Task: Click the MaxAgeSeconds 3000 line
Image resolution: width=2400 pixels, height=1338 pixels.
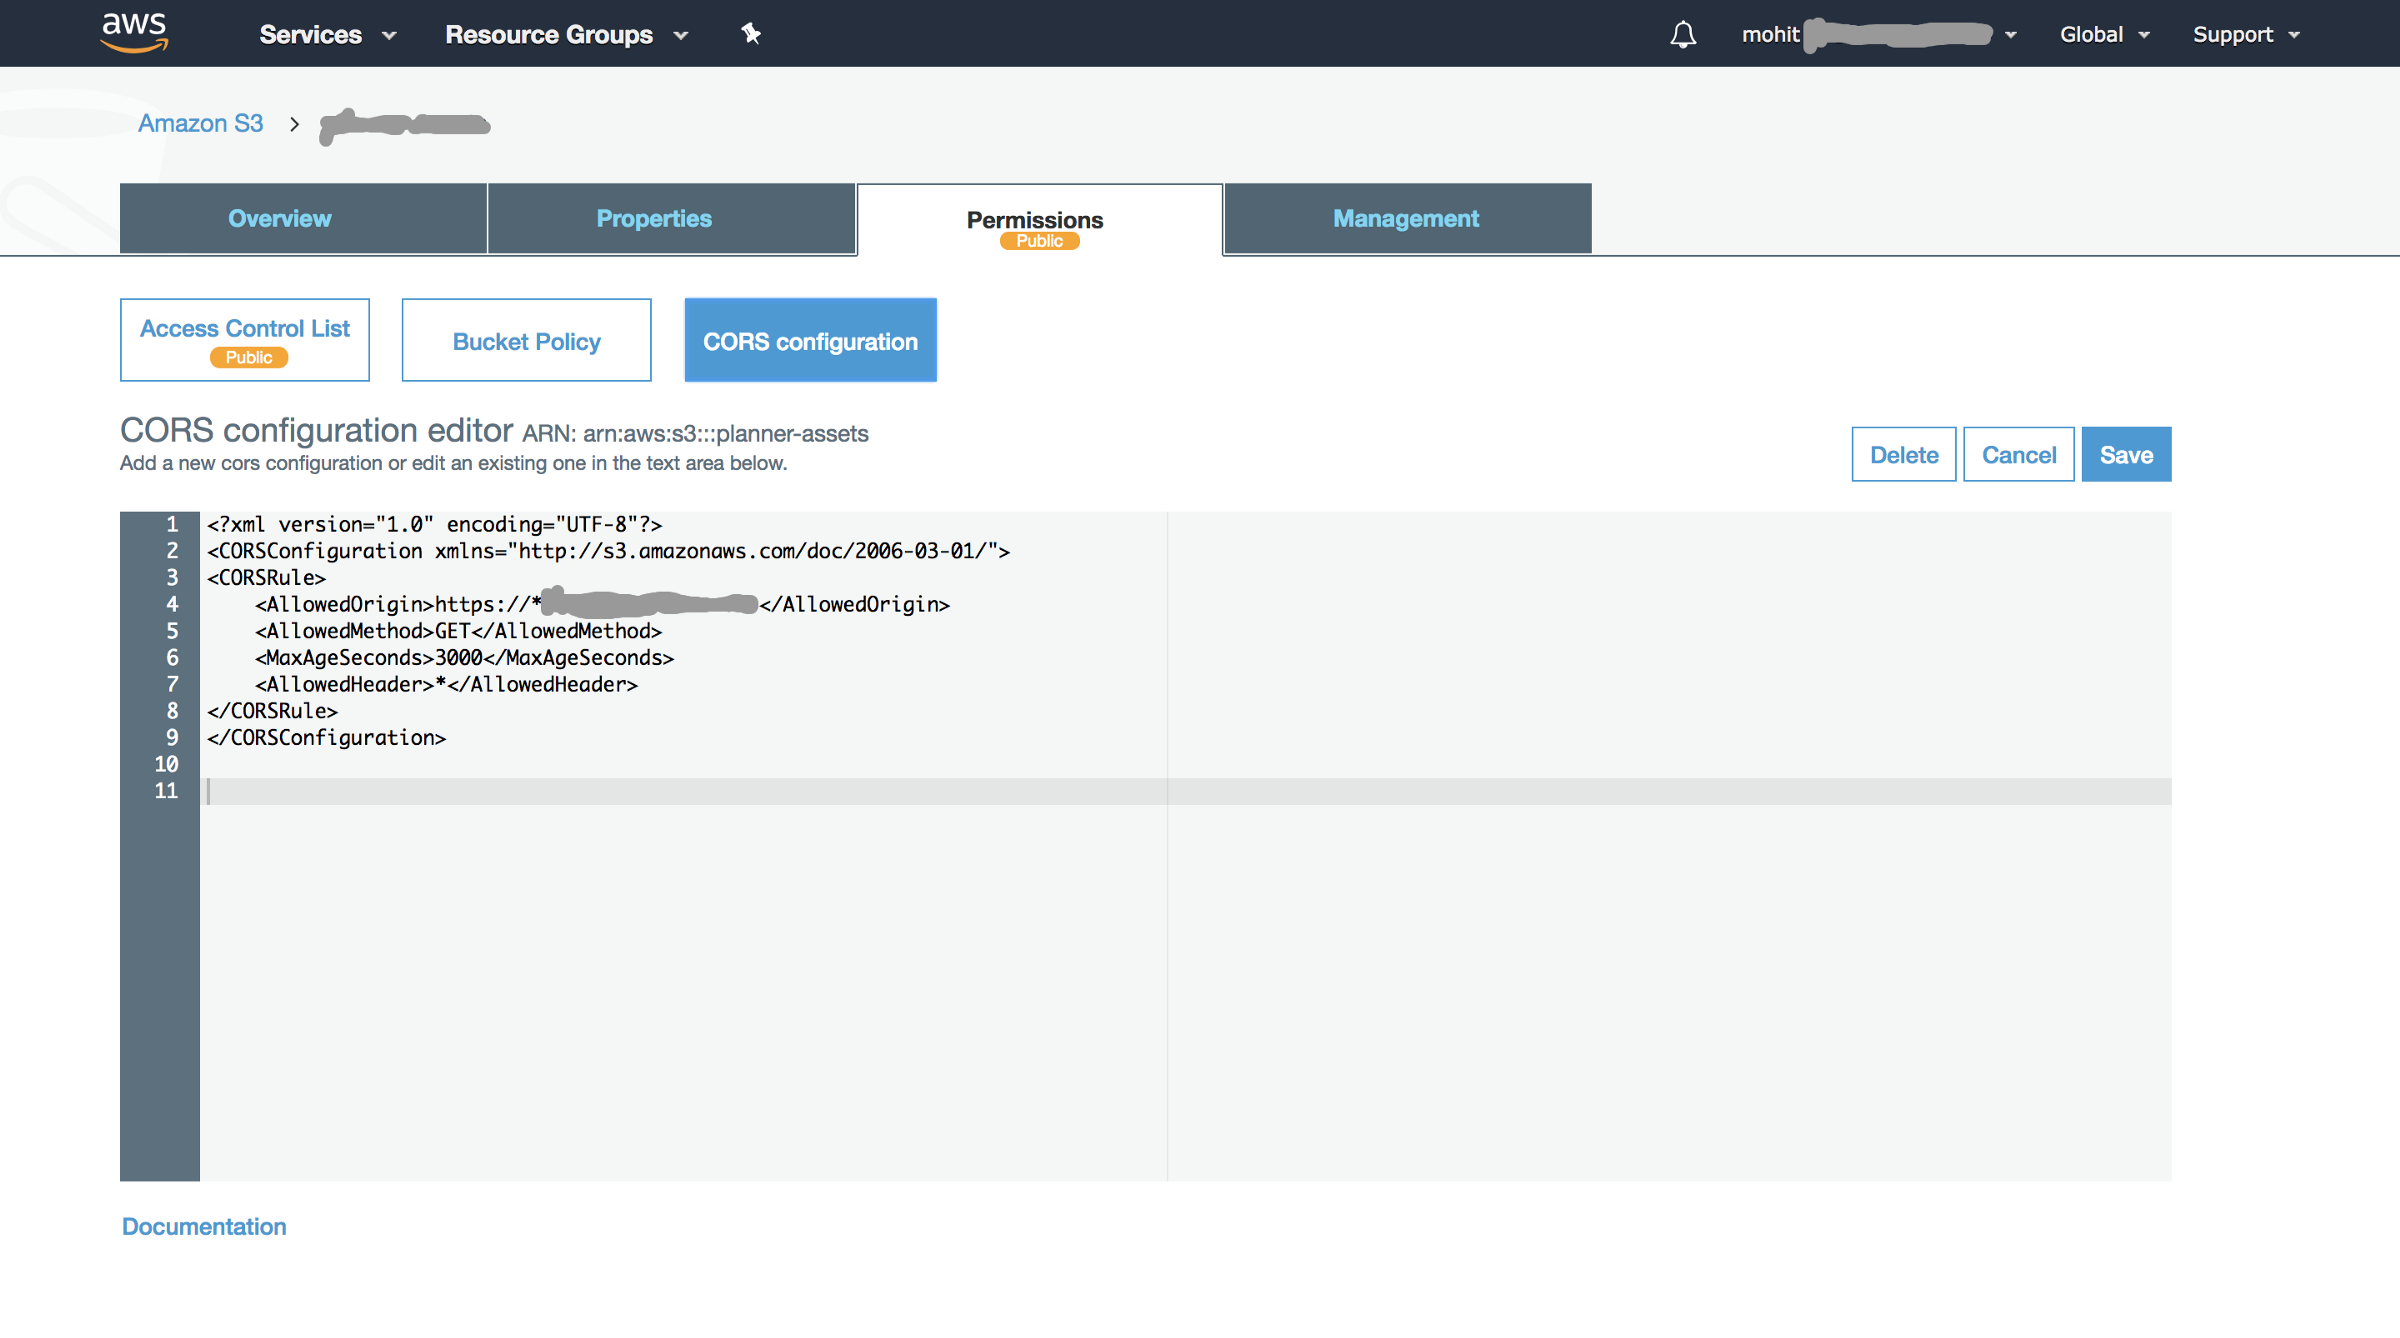Action: pyautogui.click(x=465, y=658)
